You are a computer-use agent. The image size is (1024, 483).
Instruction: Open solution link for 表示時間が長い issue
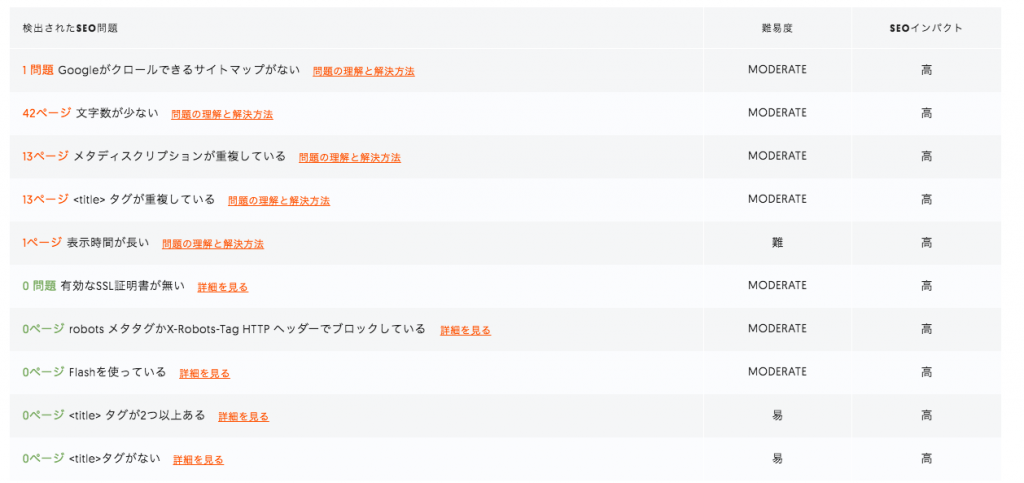coord(213,243)
